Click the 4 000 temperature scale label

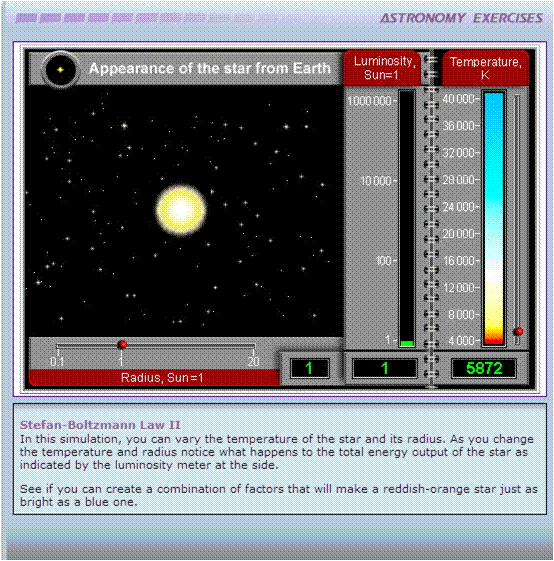pyautogui.click(x=462, y=340)
